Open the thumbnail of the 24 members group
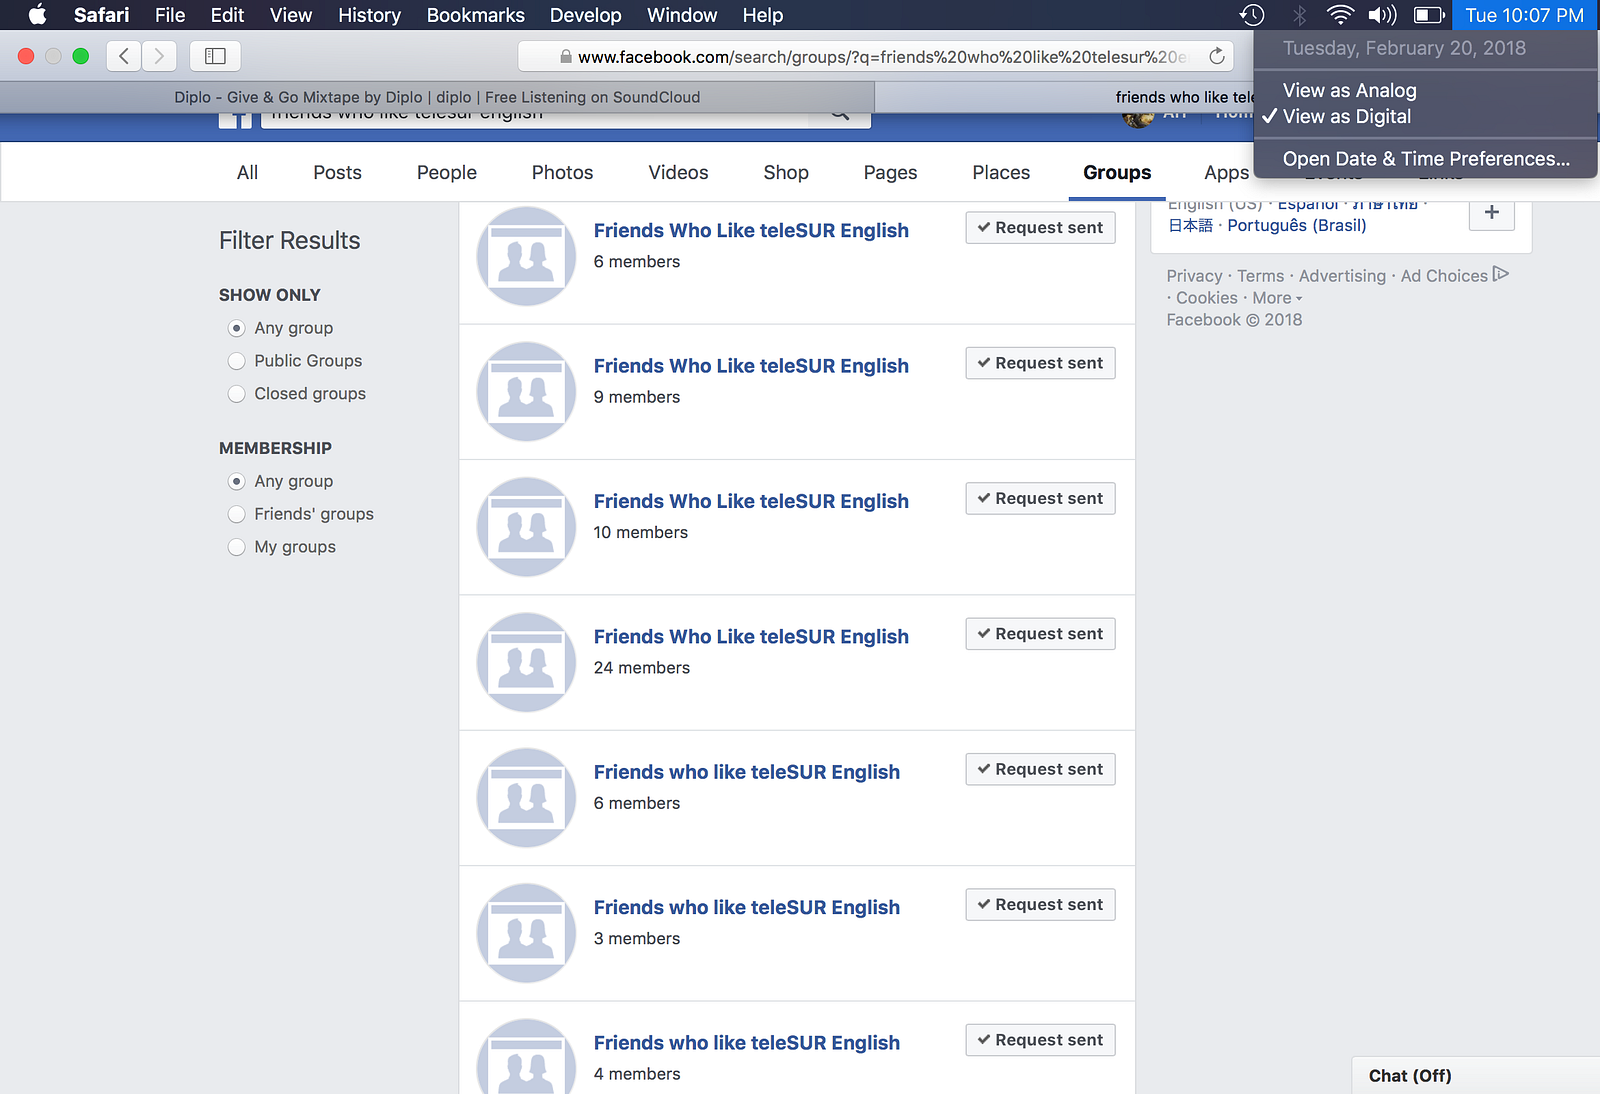The height and width of the screenshot is (1094, 1600). point(526,662)
